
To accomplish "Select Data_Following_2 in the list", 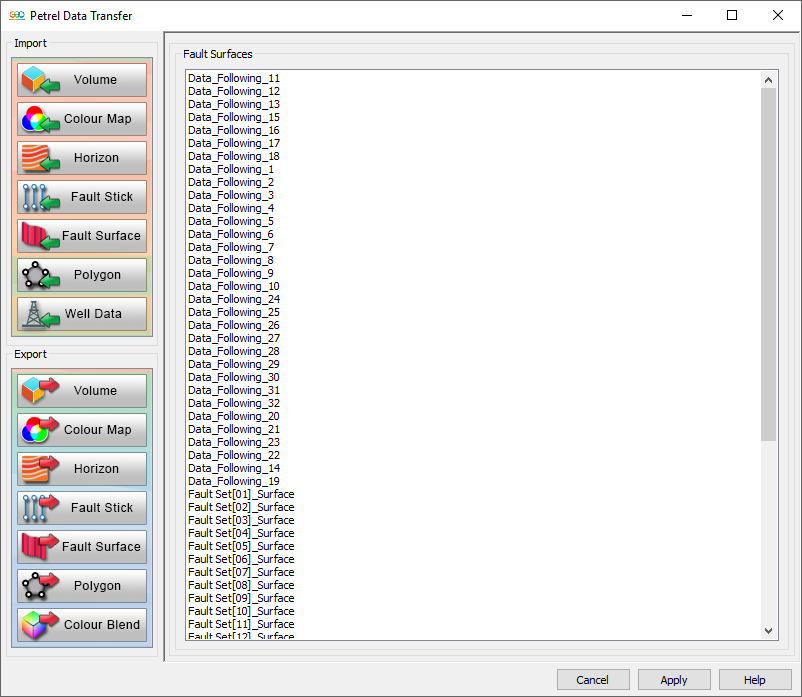I will (231, 182).
